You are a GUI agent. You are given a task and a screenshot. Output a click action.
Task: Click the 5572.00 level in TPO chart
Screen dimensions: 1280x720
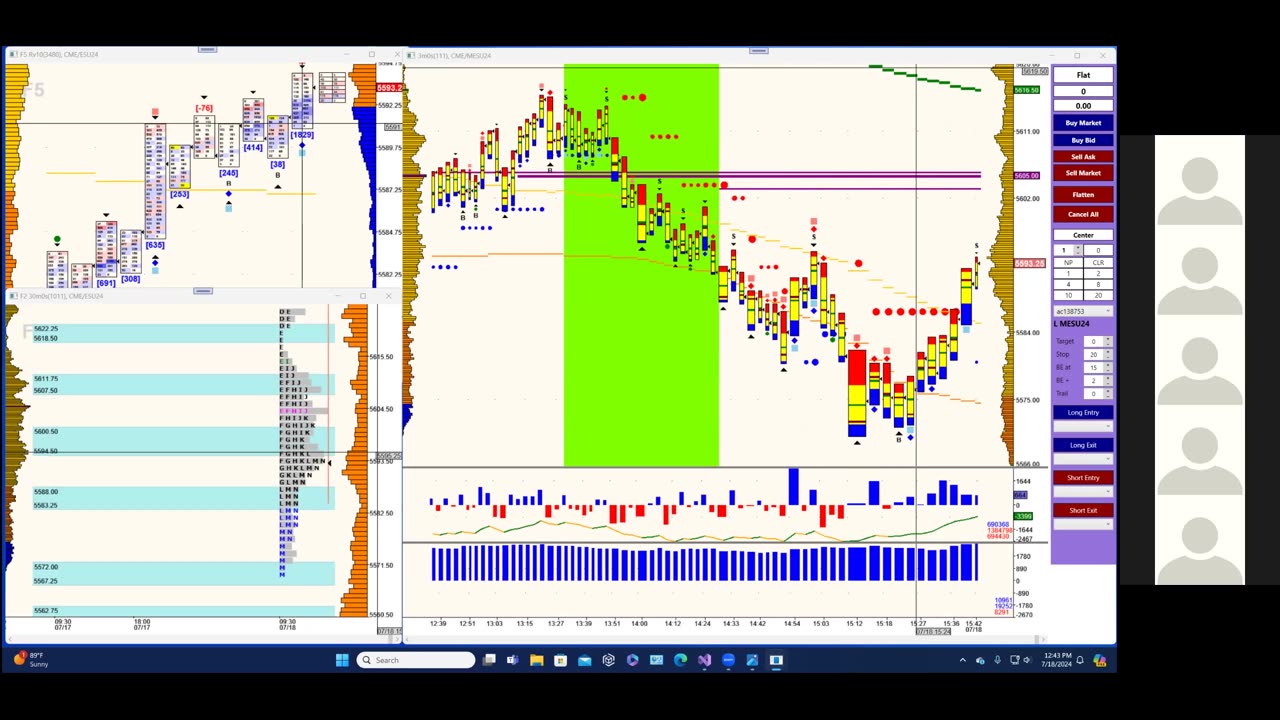click(x=46, y=567)
